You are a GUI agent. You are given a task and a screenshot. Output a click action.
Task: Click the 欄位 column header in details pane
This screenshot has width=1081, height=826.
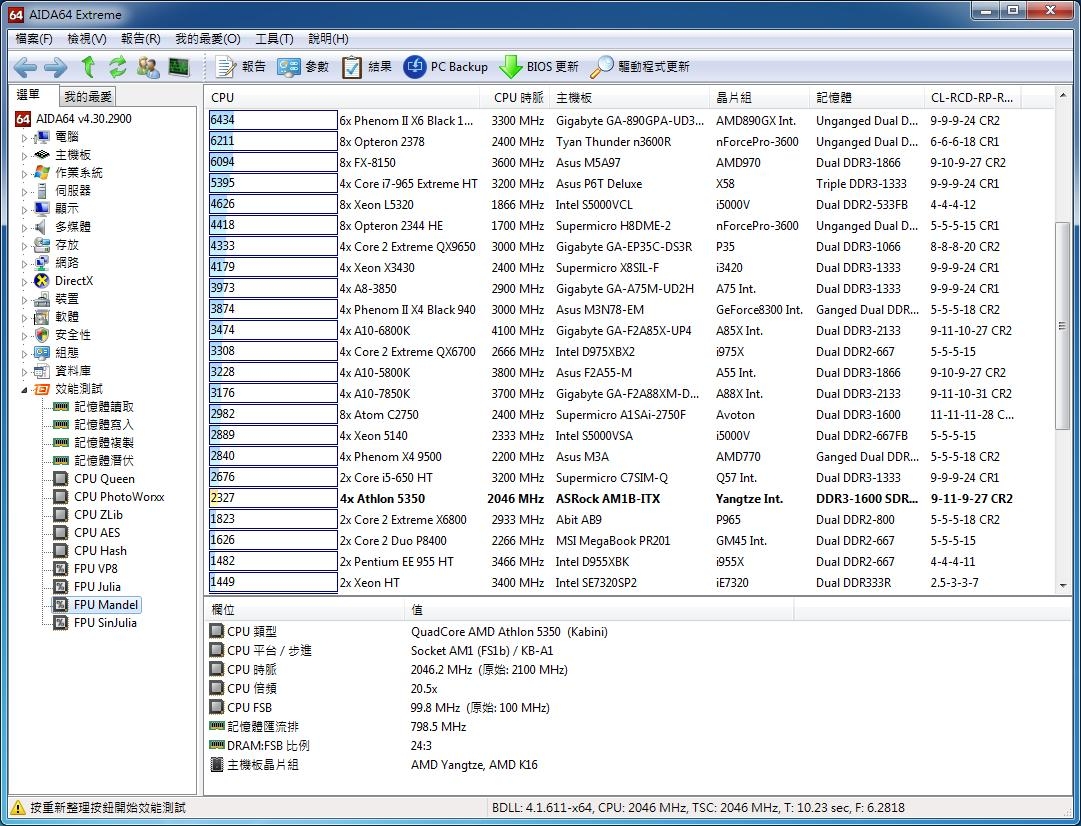pyautogui.click(x=305, y=610)
